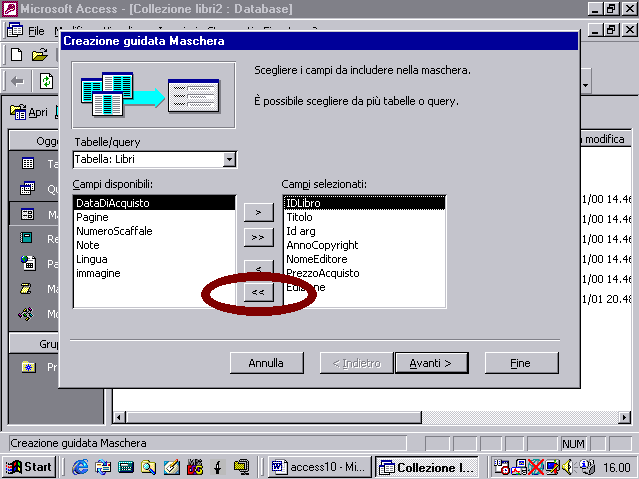Switch to access10 Word taskbar button
The width and height of the screenshot is (639, 479).
click(320, 467)
